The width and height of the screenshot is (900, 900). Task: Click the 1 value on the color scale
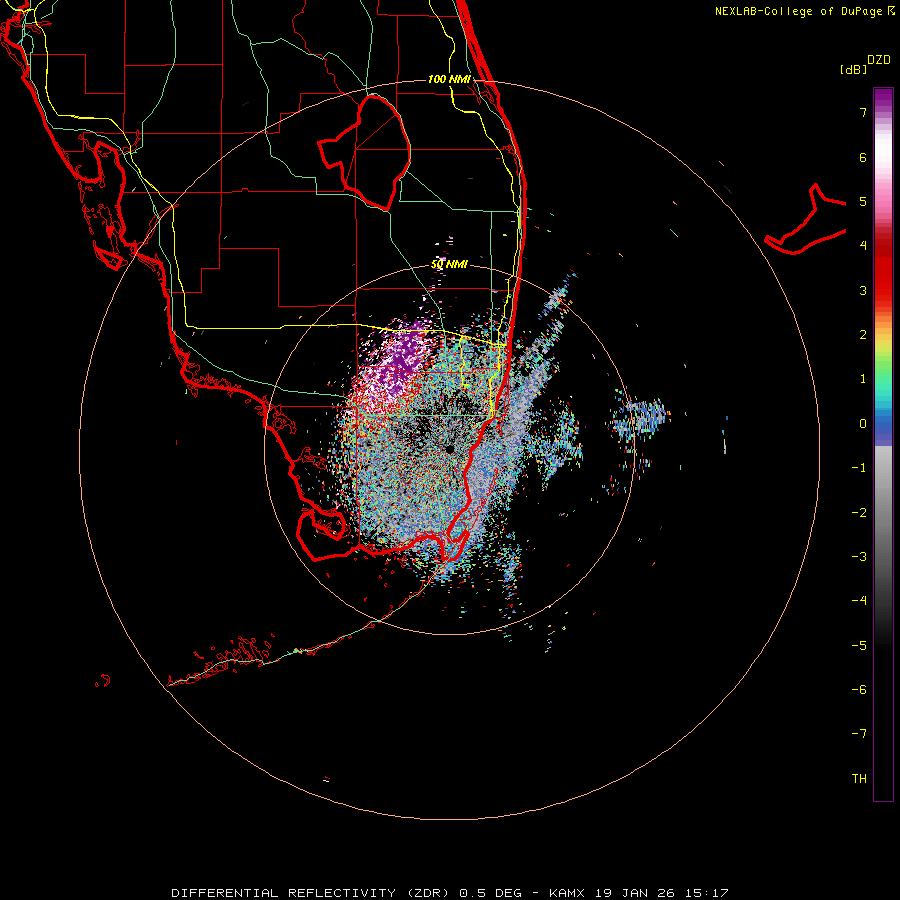pos(863,379)
